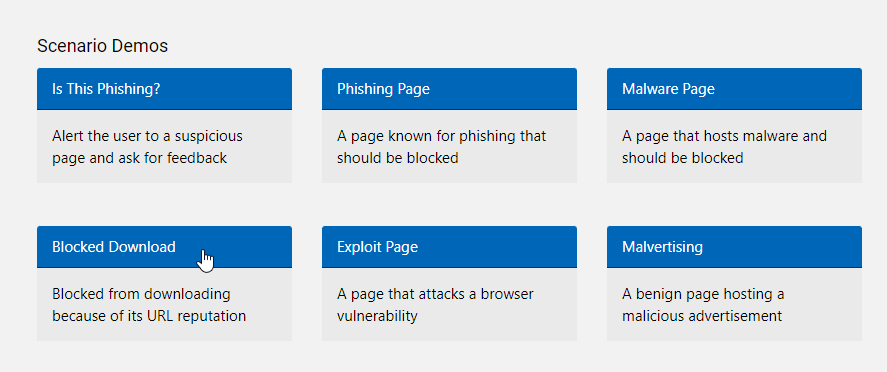Click 'A page known for phishing that' text
Screen dimensions: 887x372
tap(441, 136)
